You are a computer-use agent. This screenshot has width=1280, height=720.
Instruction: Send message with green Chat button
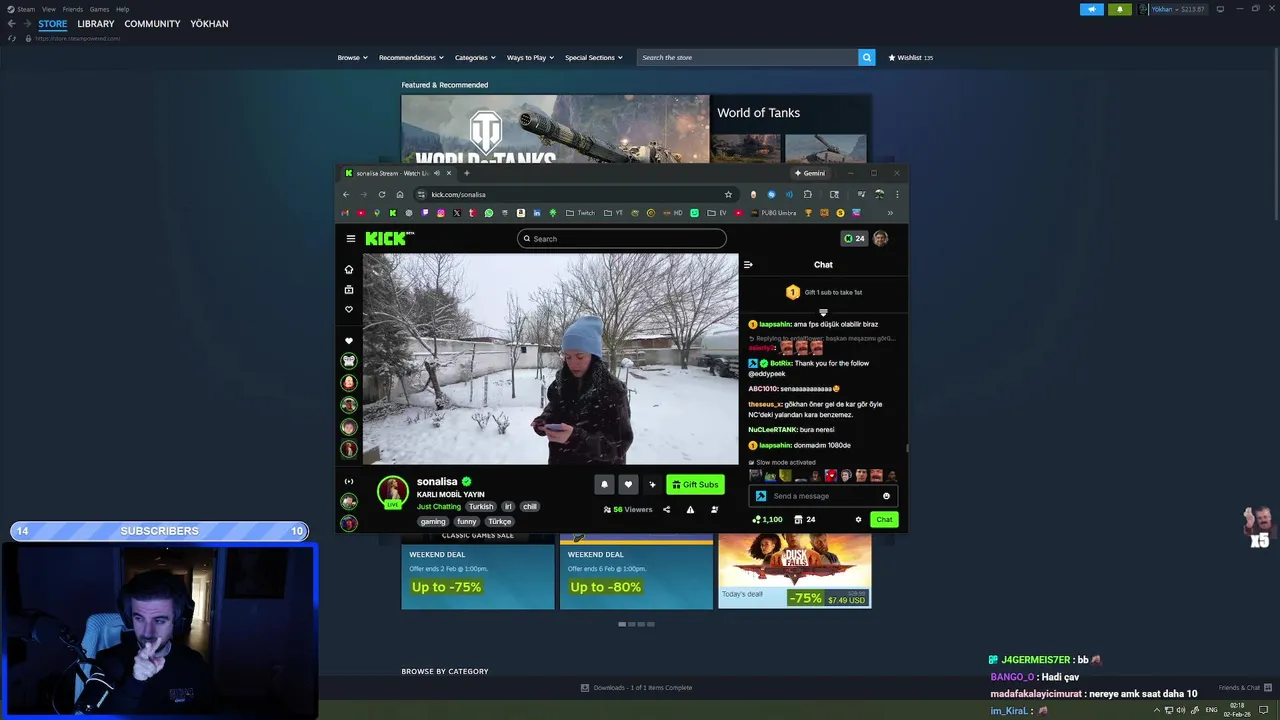[884, 519]
